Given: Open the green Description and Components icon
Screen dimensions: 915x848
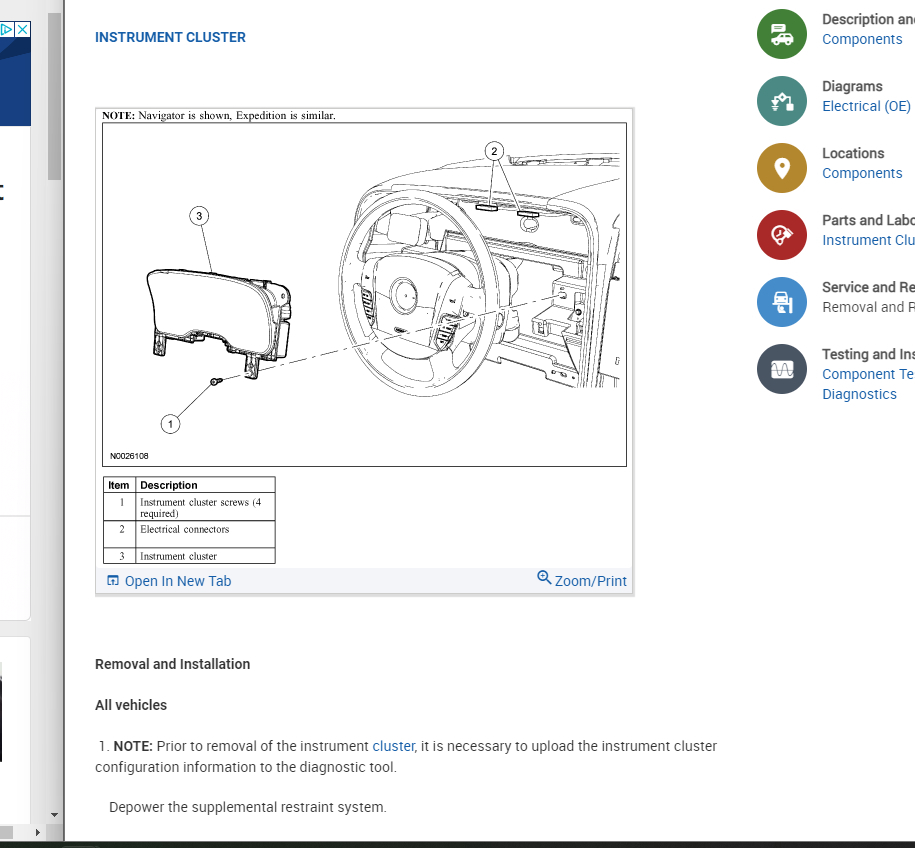Looking at the screenshot, I should pos(781,34).
